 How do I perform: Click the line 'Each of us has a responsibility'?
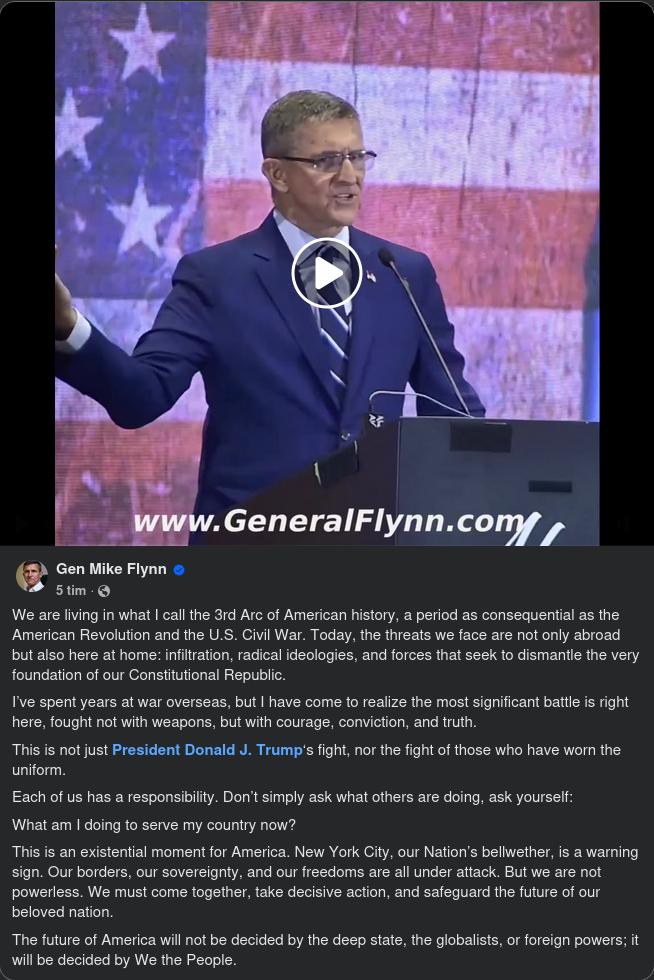click(292, 798)
